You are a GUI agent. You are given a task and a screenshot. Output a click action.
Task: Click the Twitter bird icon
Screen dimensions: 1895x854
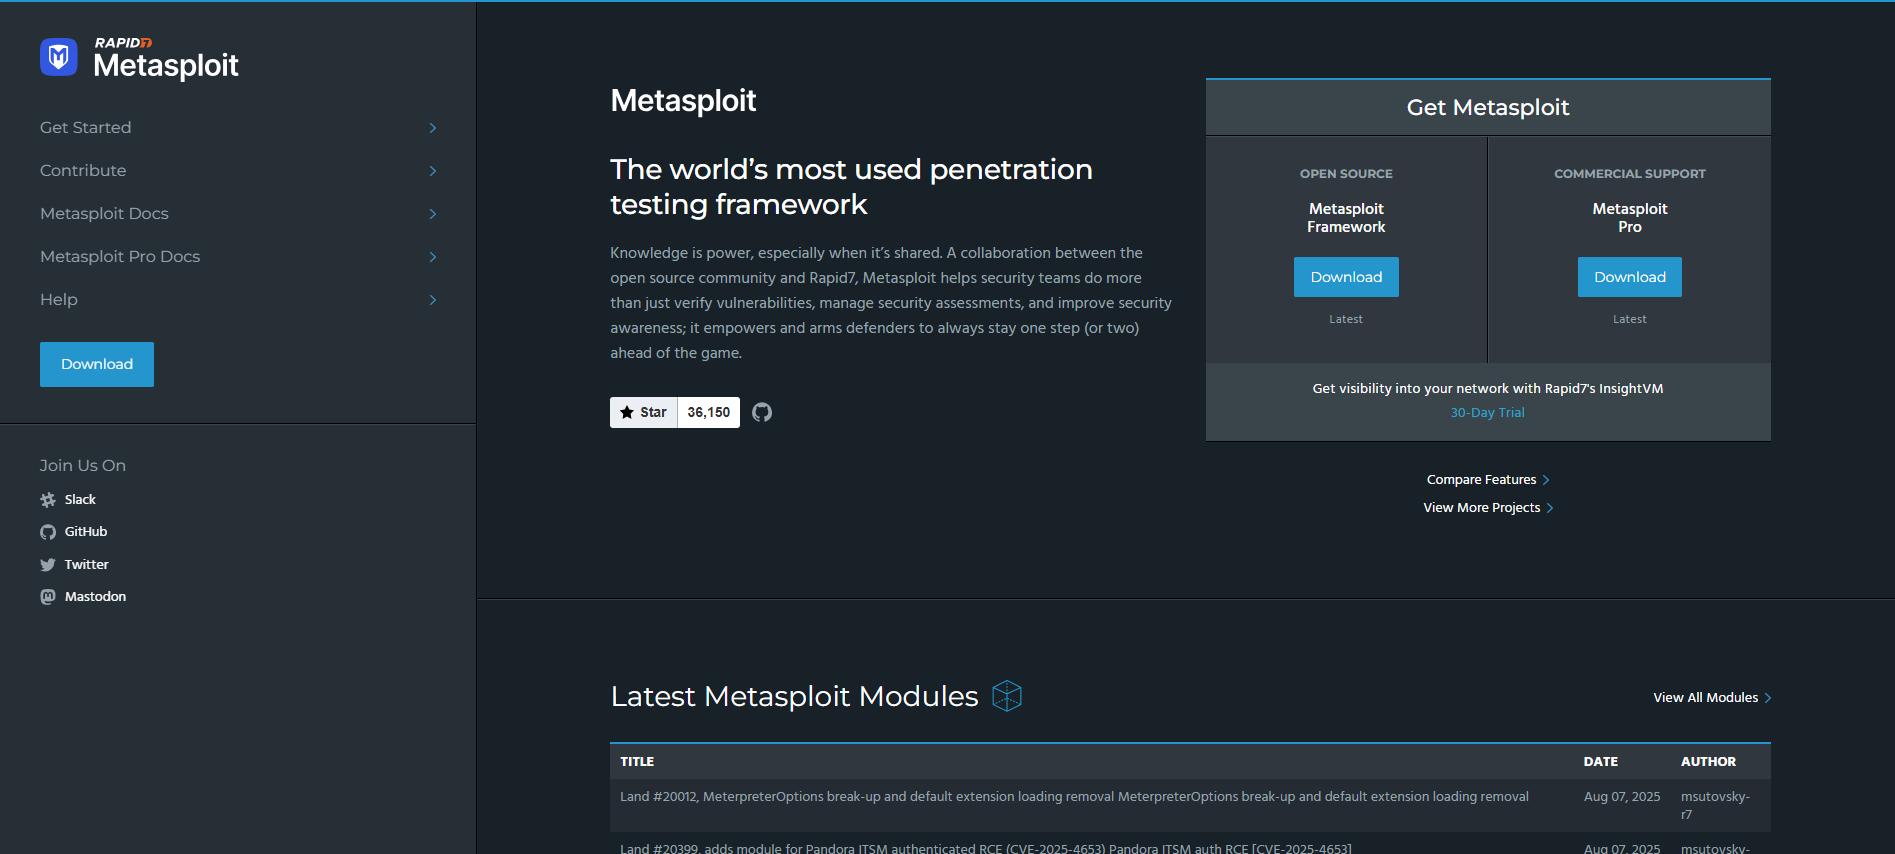(x=48, y=565)
